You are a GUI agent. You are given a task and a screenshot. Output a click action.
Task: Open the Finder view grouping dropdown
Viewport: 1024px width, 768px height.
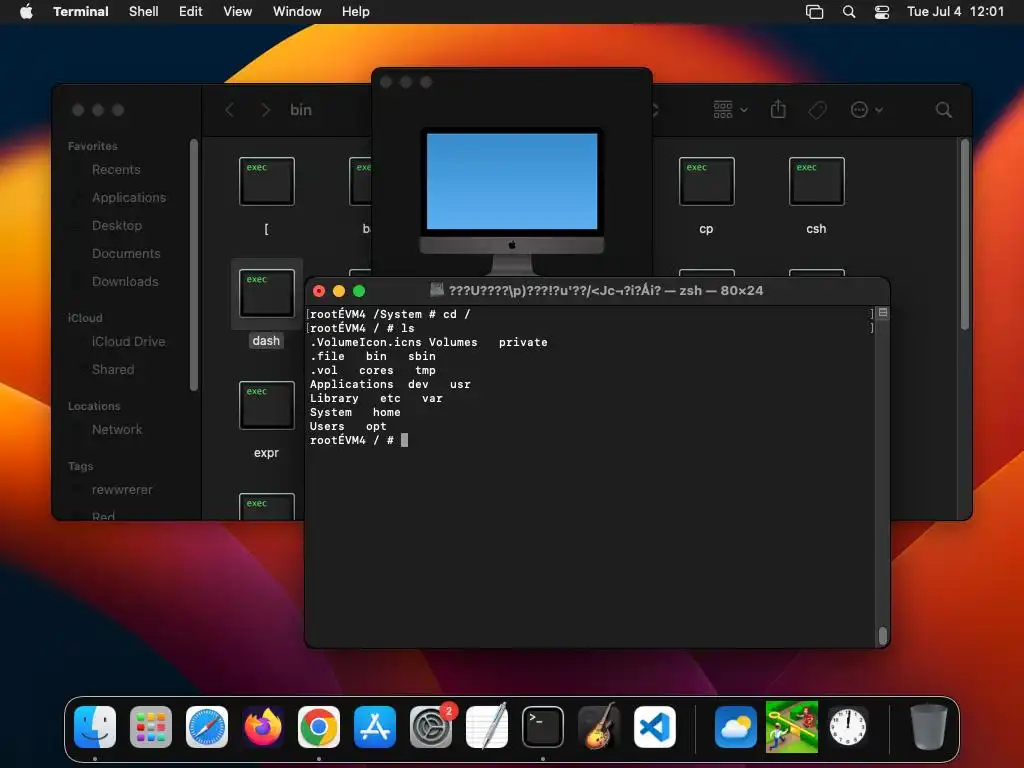click(x=730, y=110)
